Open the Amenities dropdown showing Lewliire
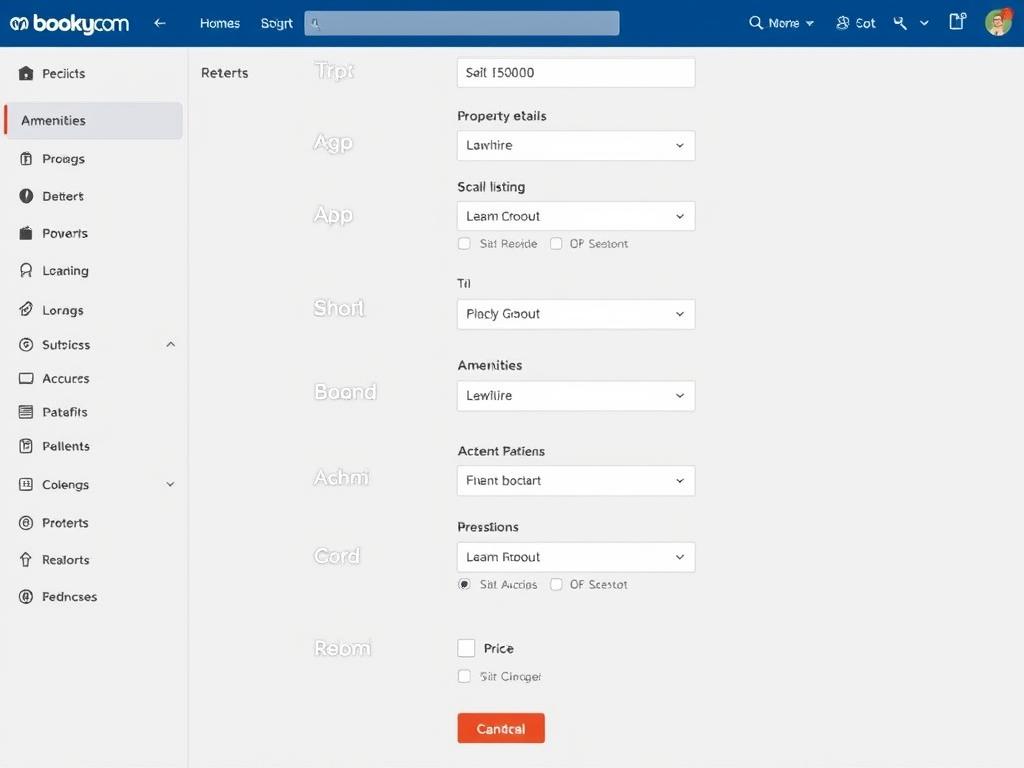Screen dimensions: 1024x768 point(575,396)
